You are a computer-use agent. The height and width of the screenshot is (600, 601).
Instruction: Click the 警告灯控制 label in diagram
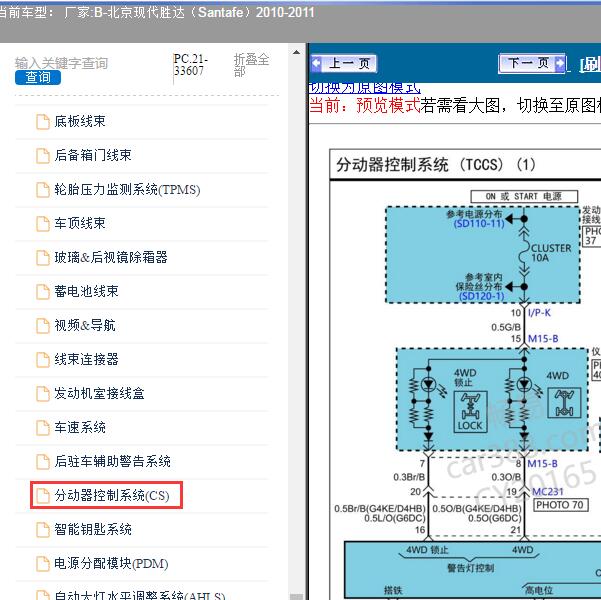[x=470, y=568]
